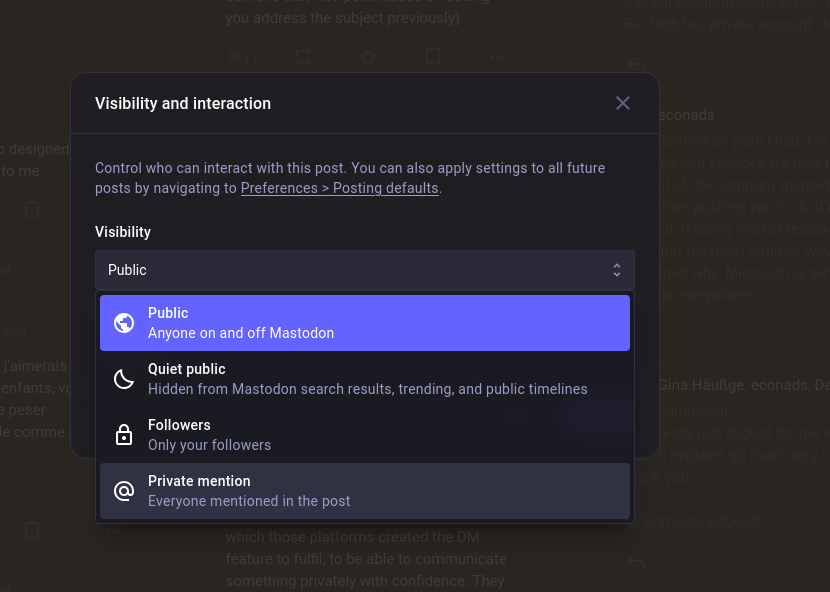Click the up-down chevron in Visibility field
Screen dimensions: 830x592
[x=616, y=270]
